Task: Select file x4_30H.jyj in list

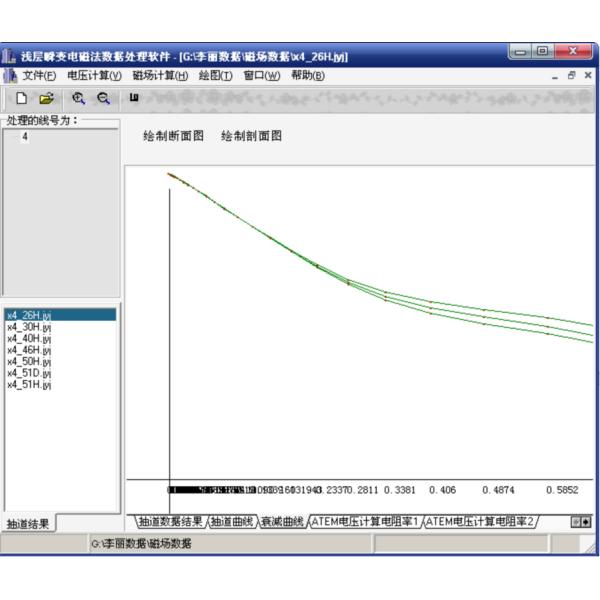Action: click(30, 325)
